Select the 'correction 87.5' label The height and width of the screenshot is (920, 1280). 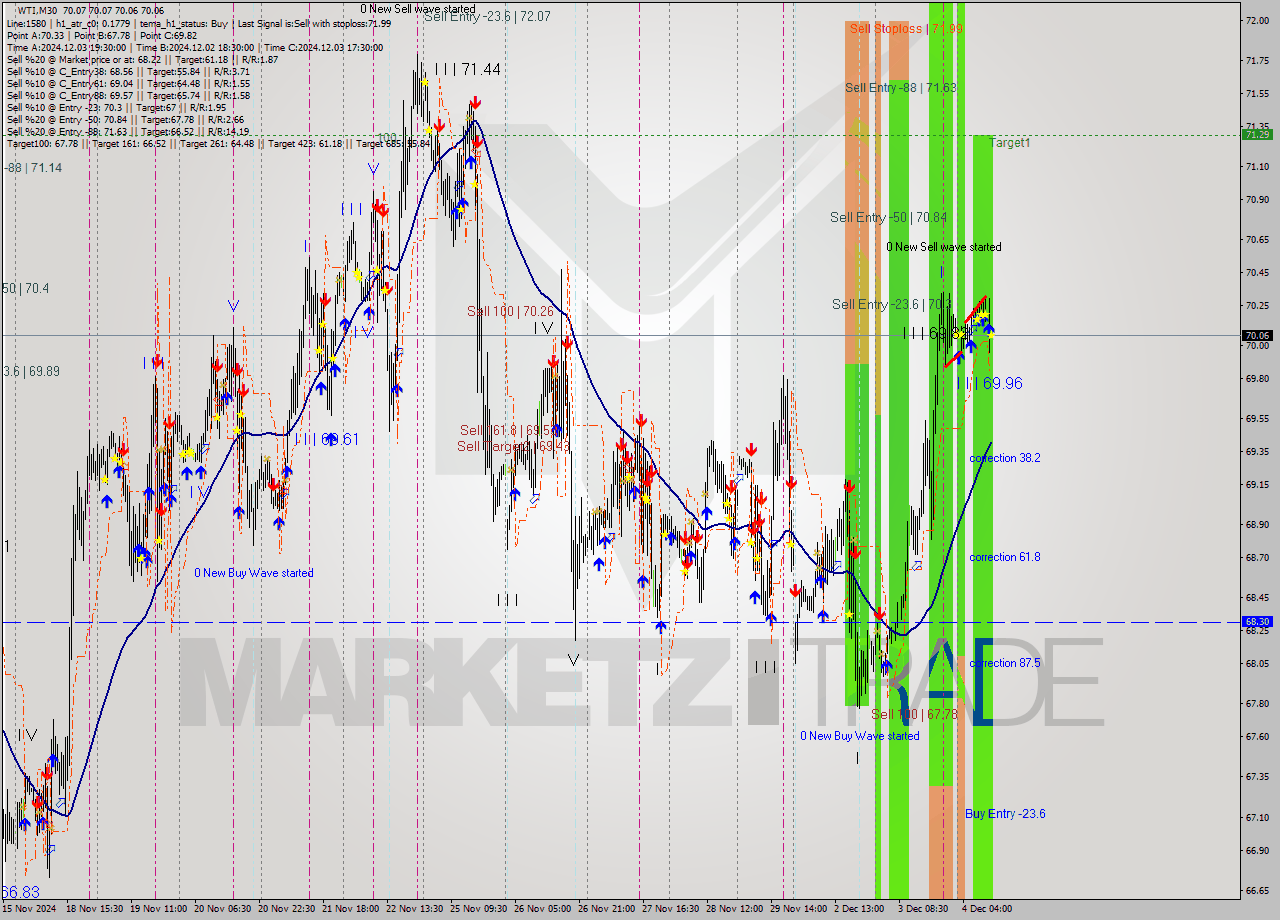(x=1005, y=663)
